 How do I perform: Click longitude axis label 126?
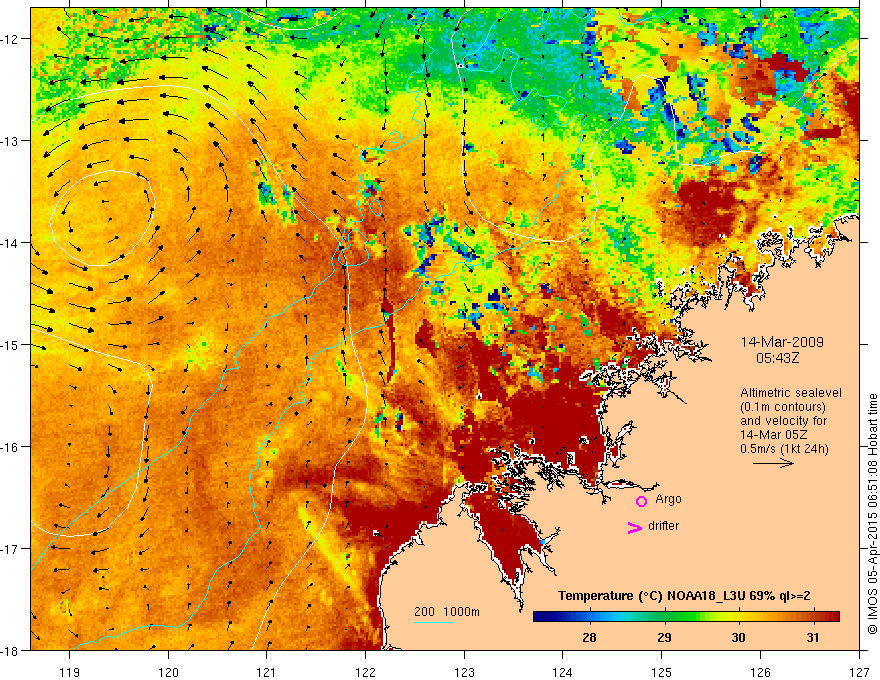(x=760, y=672)
